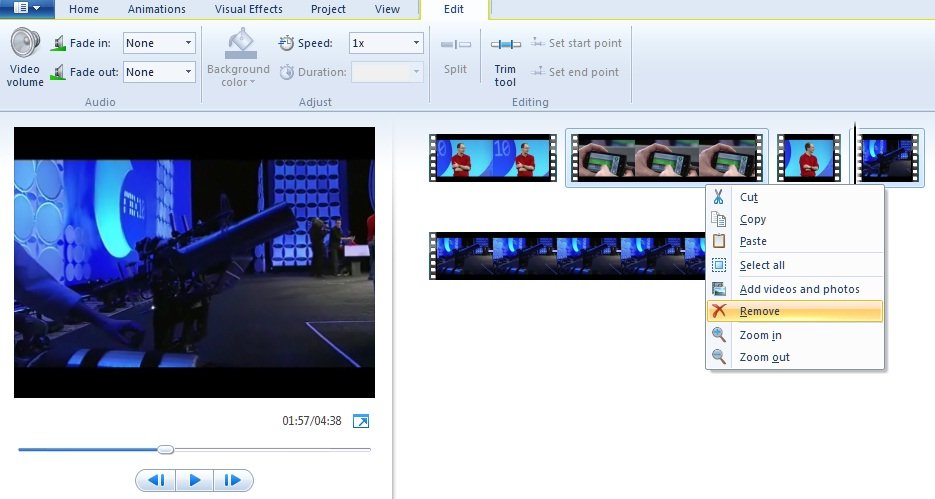Select the clip showing a handheld phone
The image size is (935, 499).
667,158
